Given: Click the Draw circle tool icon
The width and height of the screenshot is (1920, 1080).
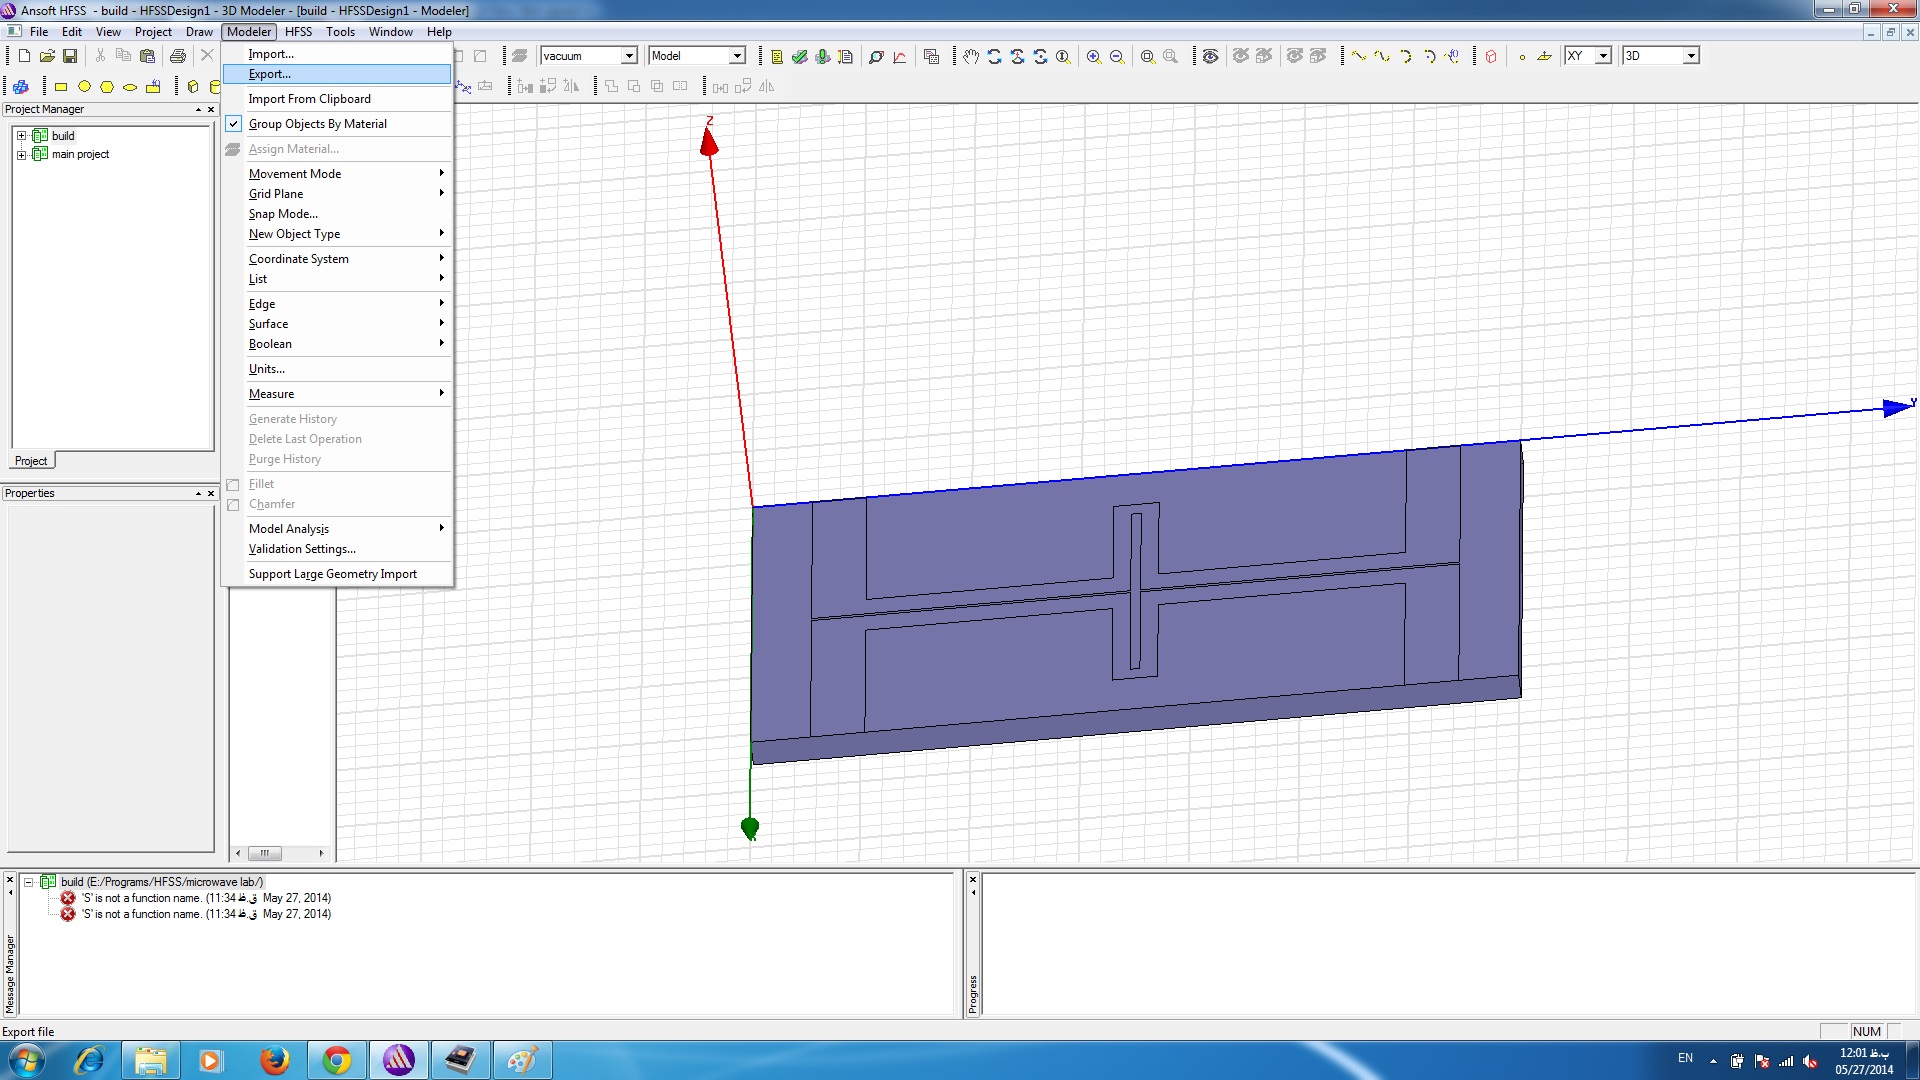Looking at the screenshot, I should point(84,87).
